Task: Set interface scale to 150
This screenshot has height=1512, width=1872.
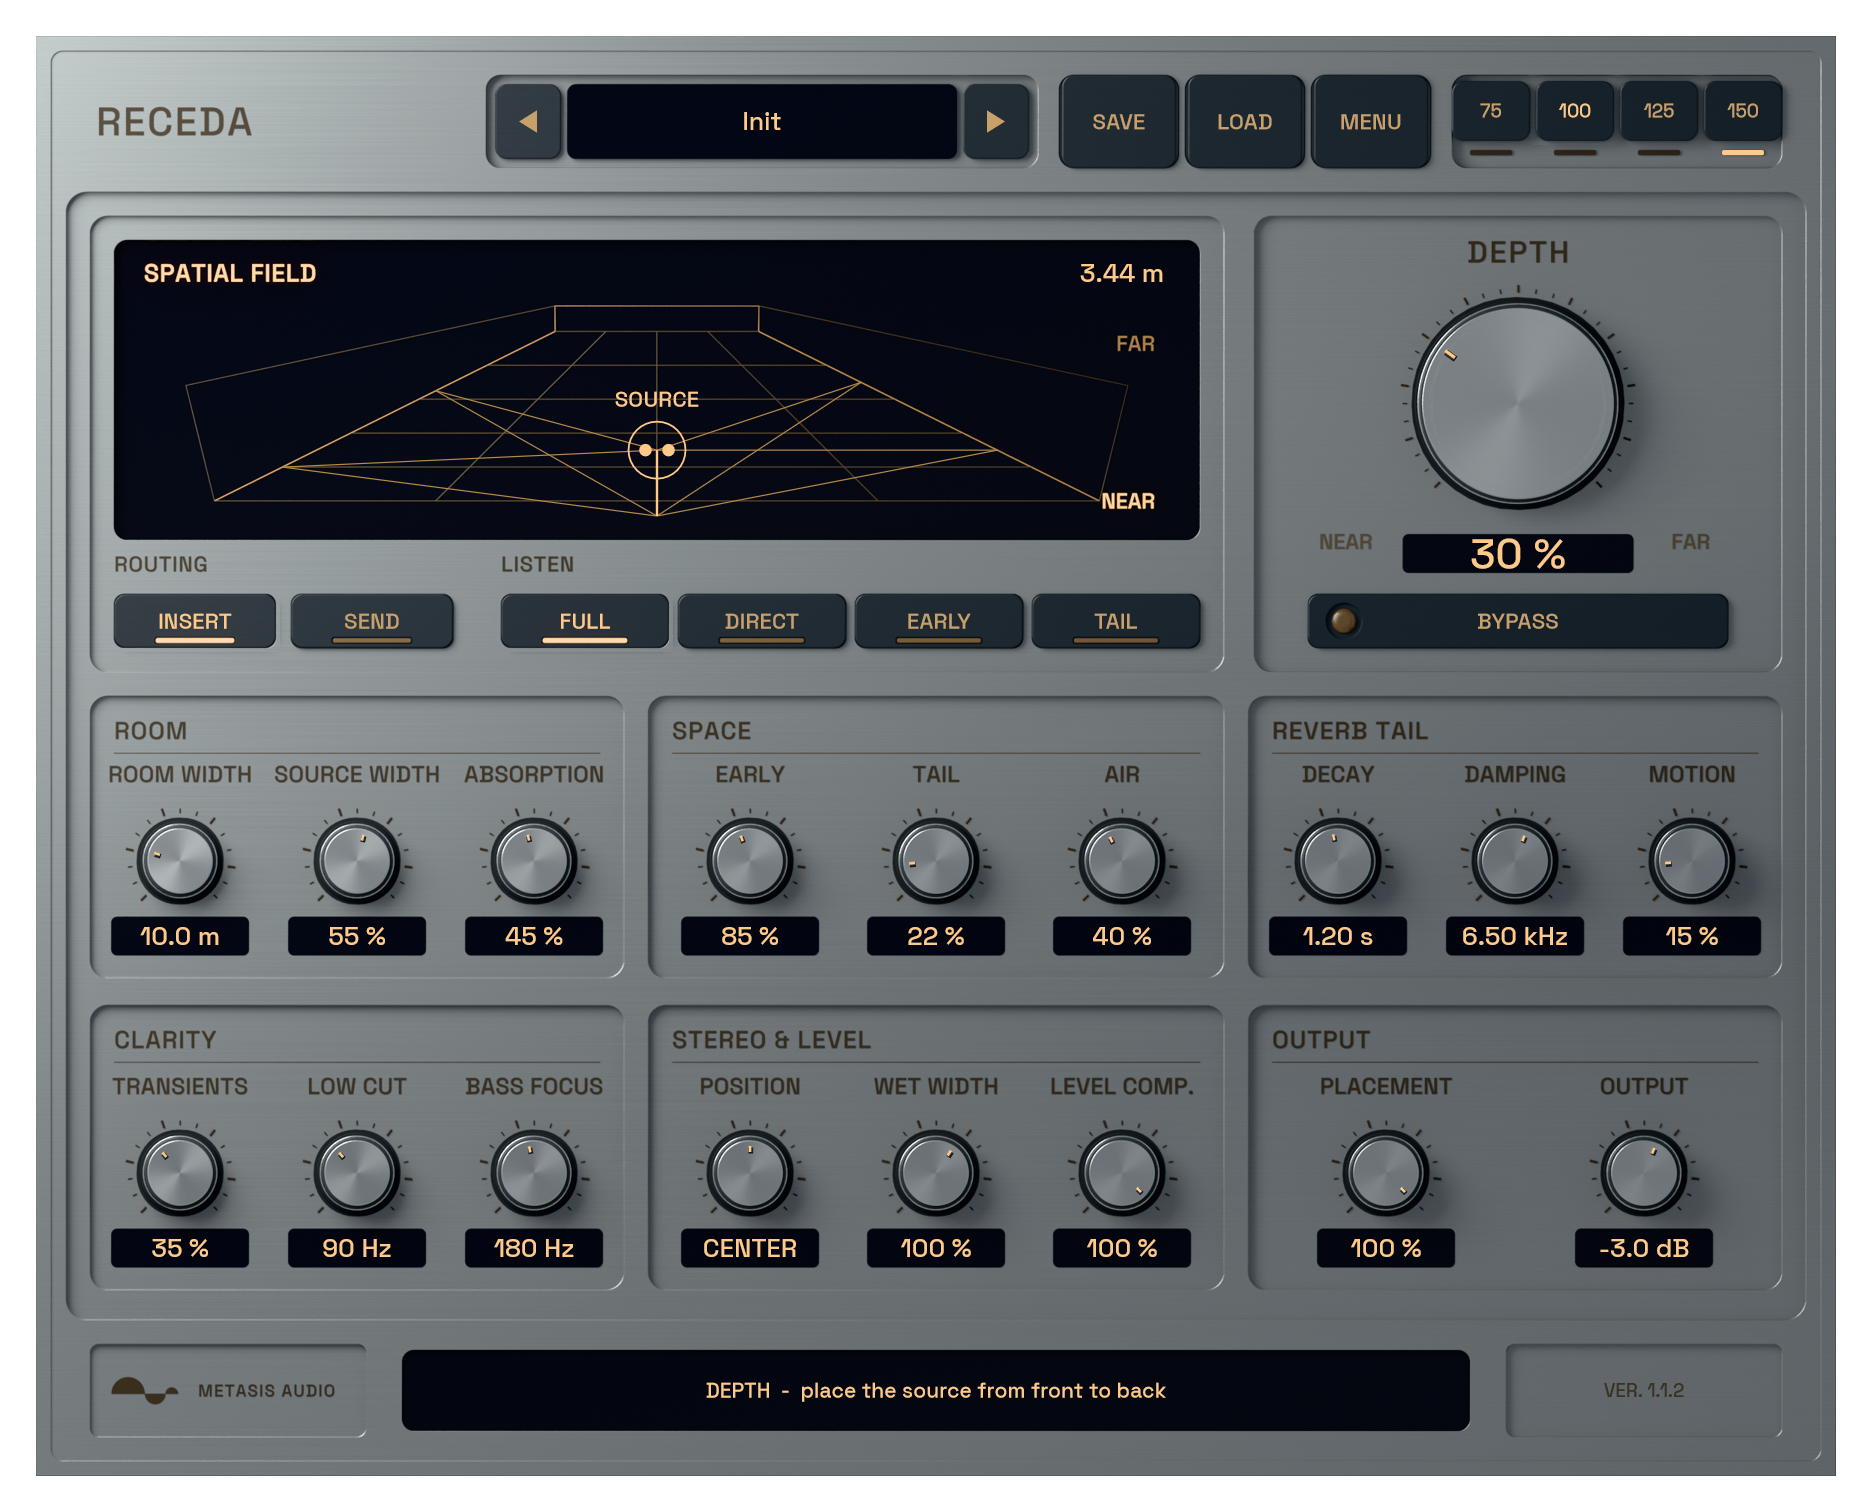Action: pos(1743,111)
